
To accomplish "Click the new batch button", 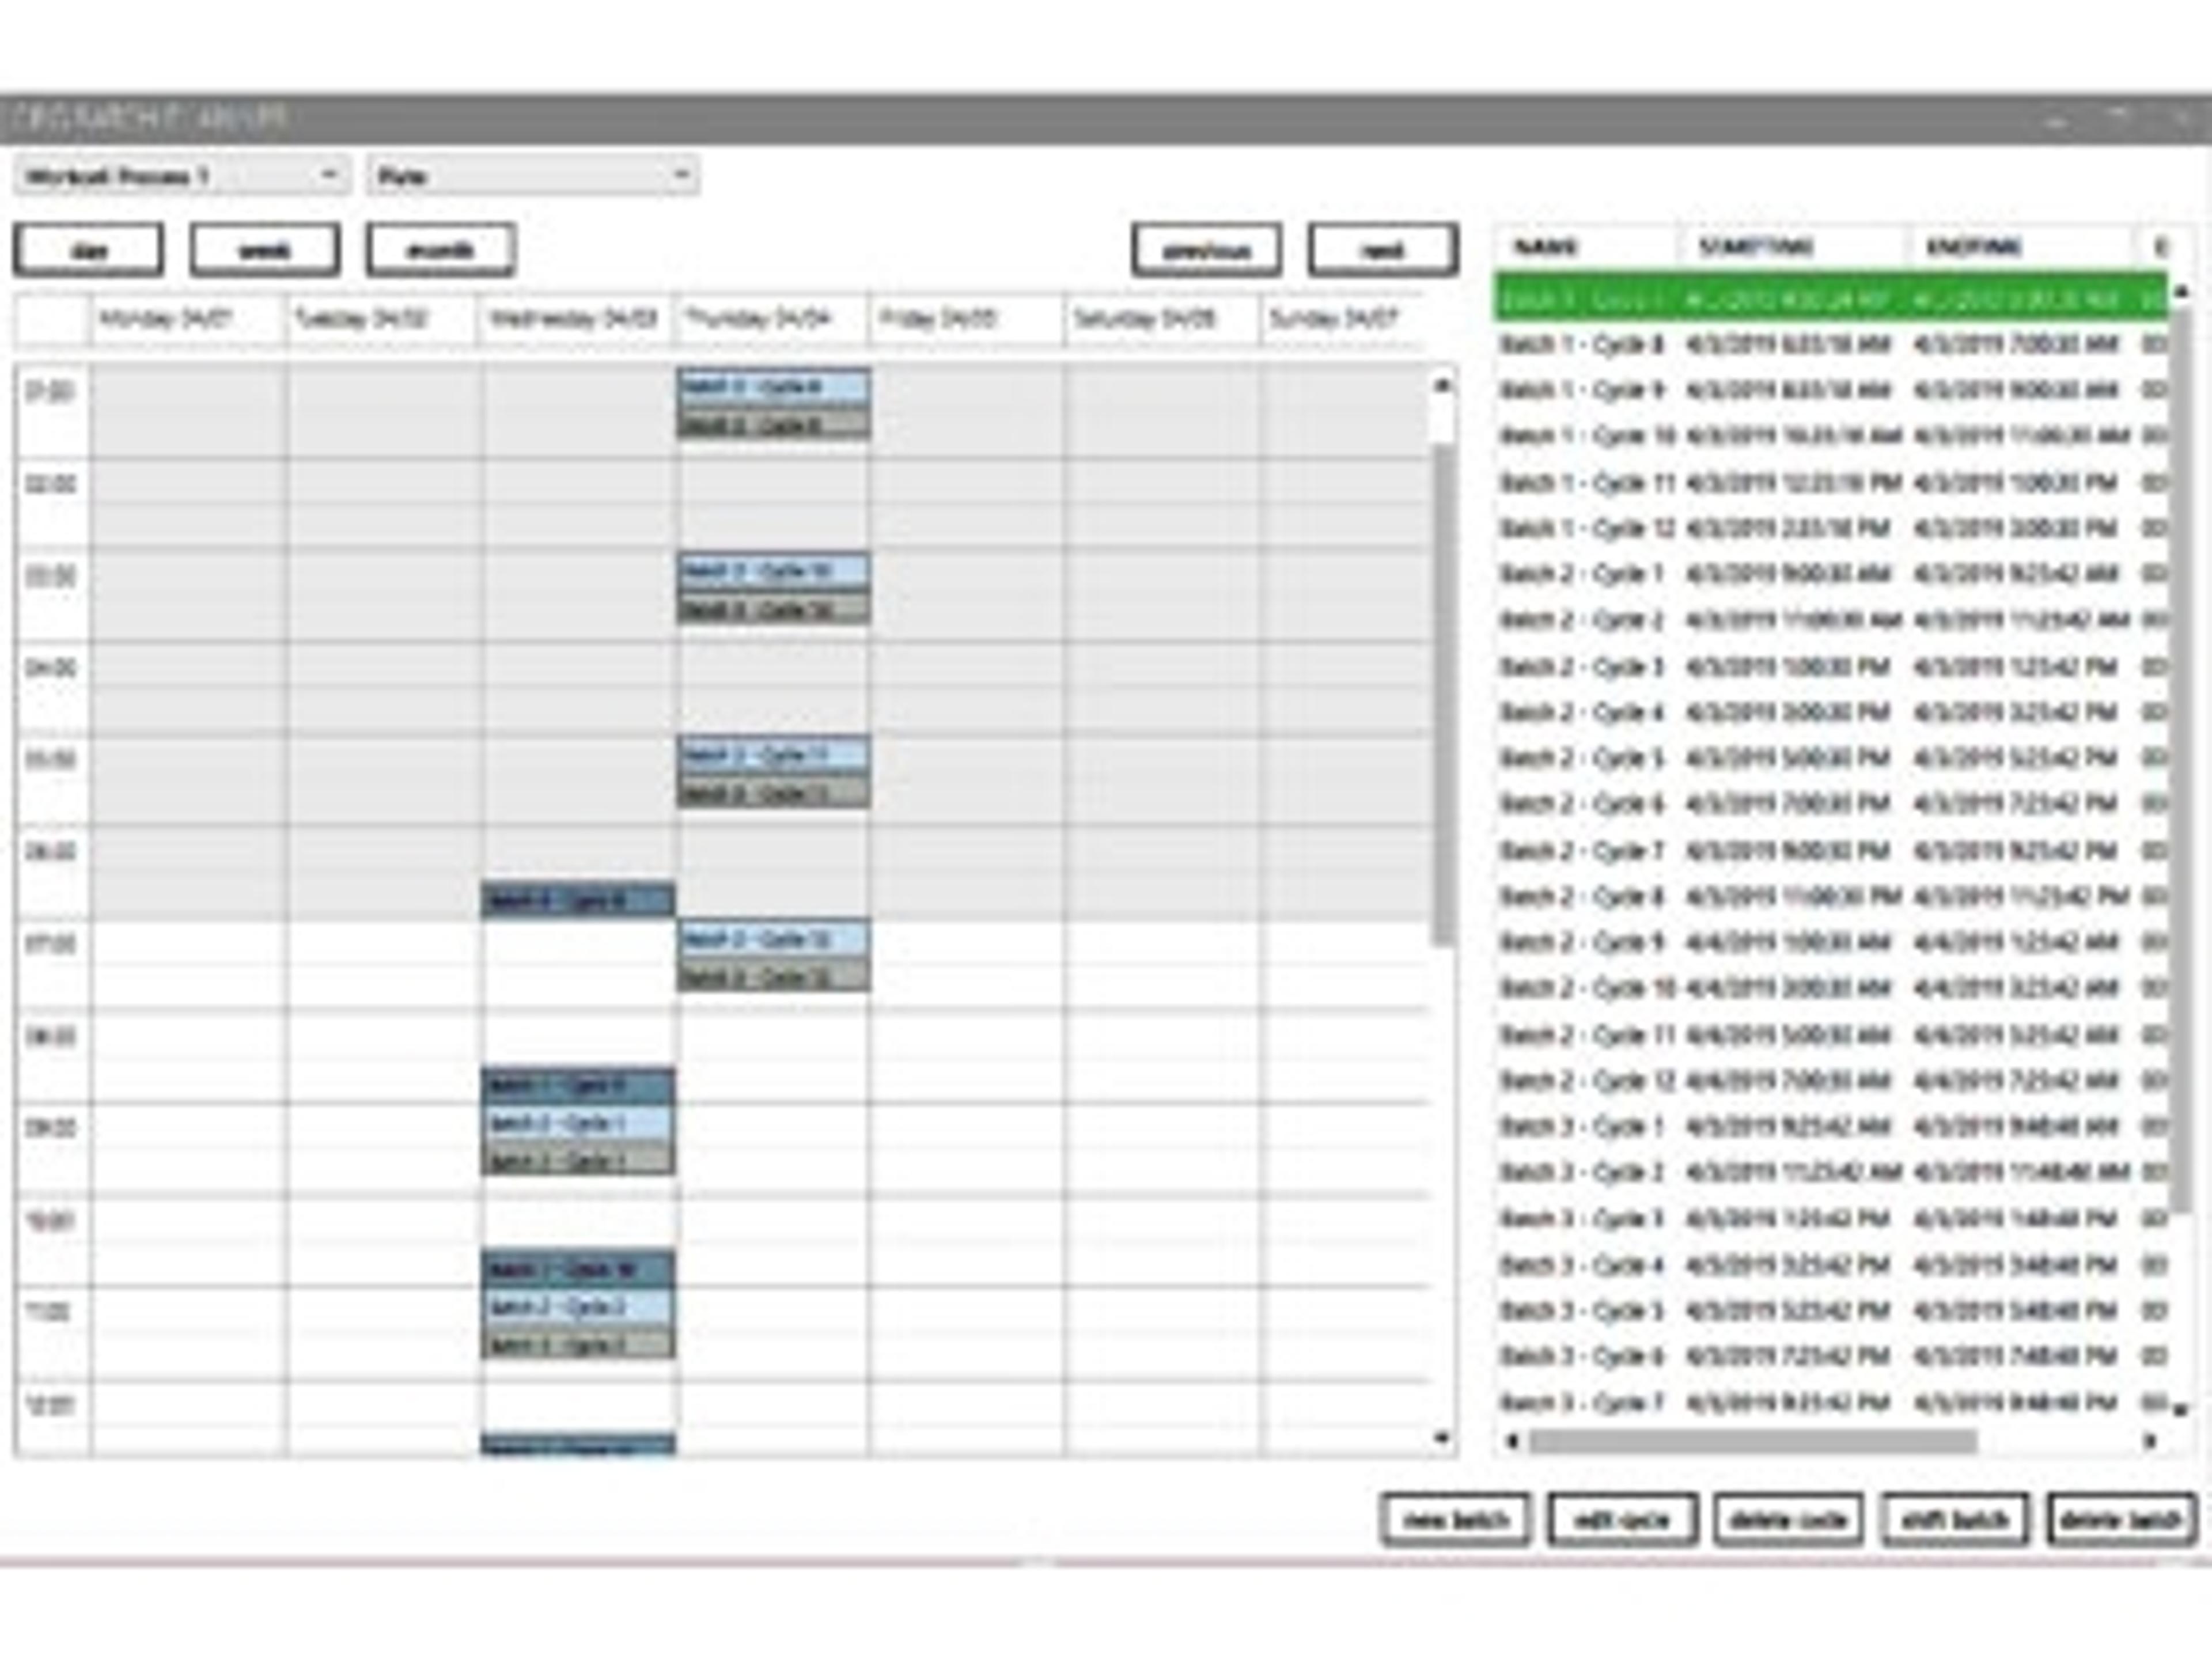I will point(1455,1520).
